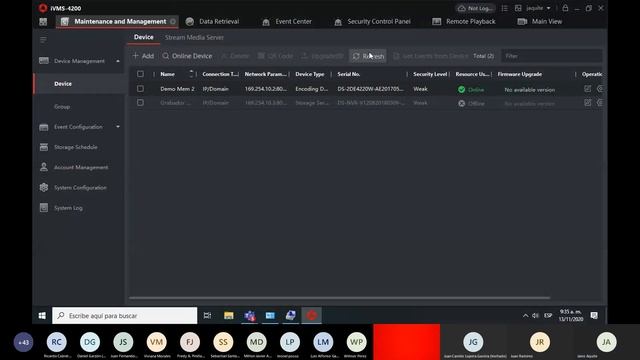
Task: Focus the Filter input field
Action: coord(551,56)
